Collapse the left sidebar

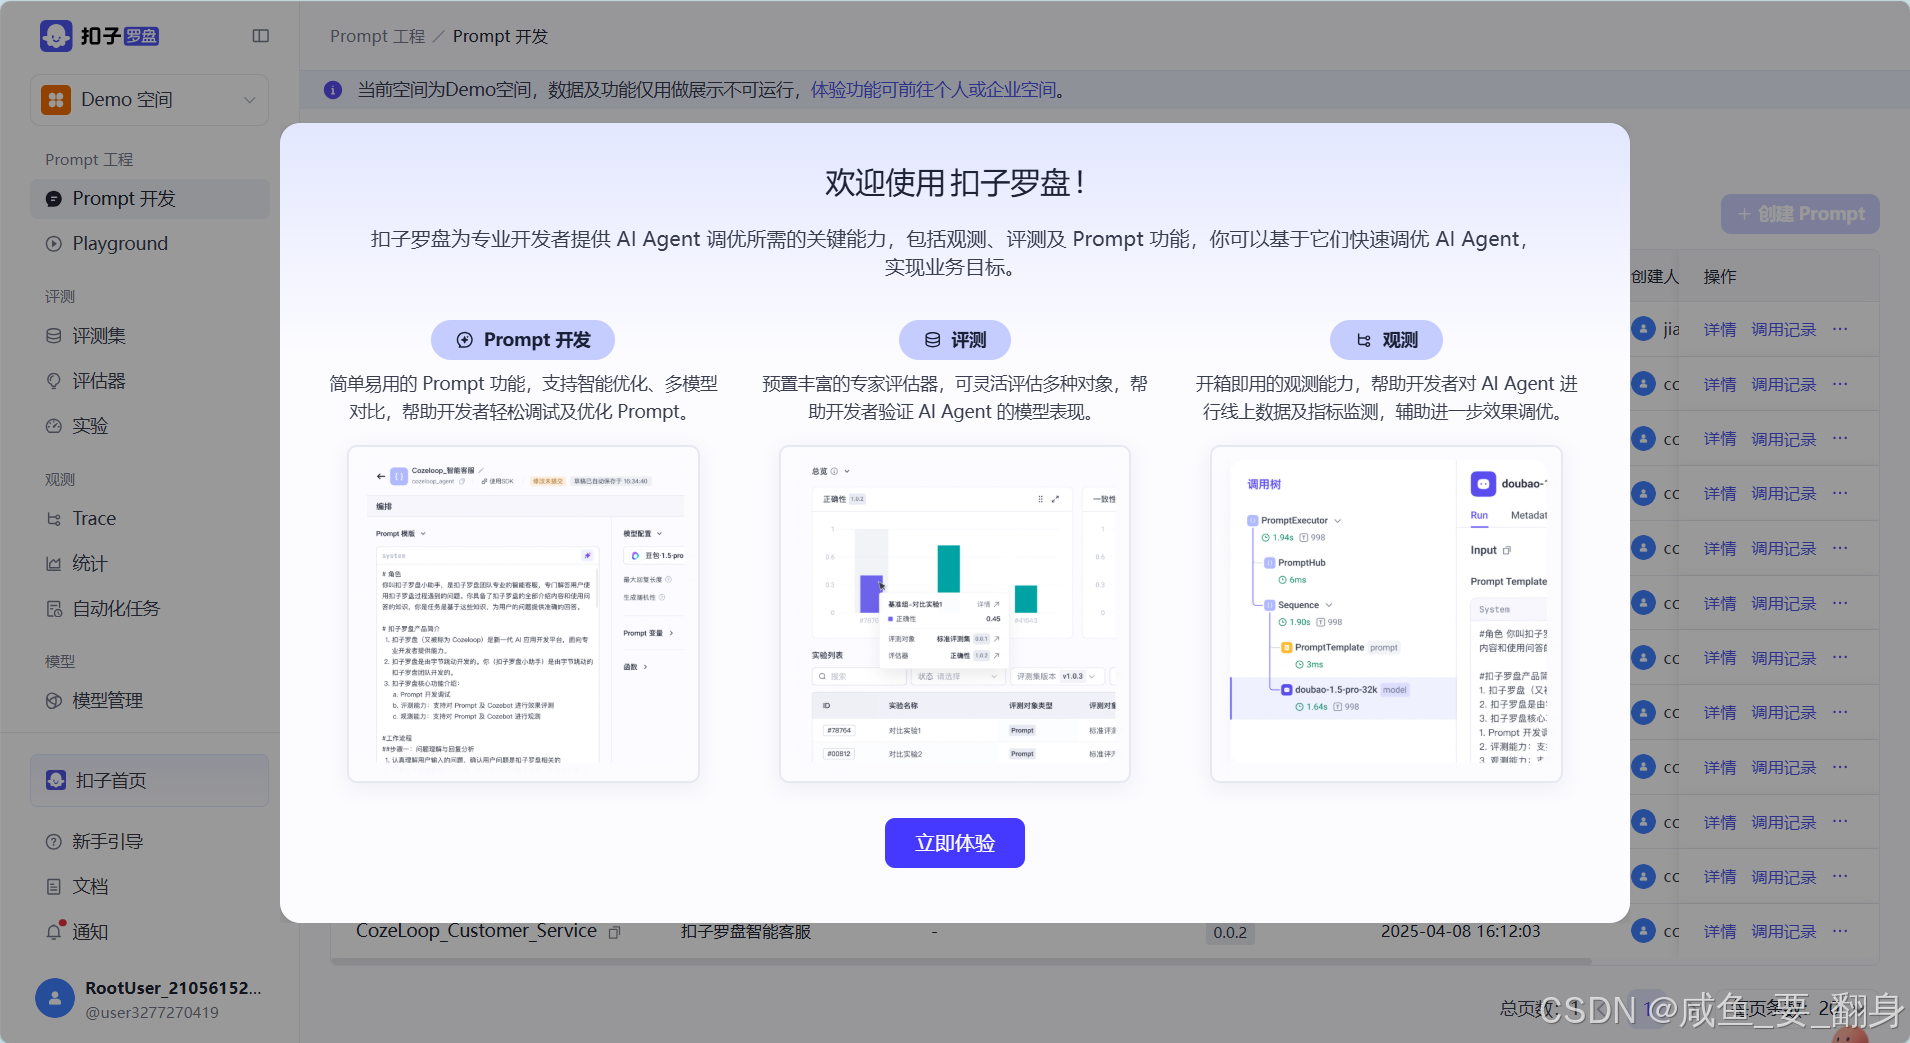[261, 35]
